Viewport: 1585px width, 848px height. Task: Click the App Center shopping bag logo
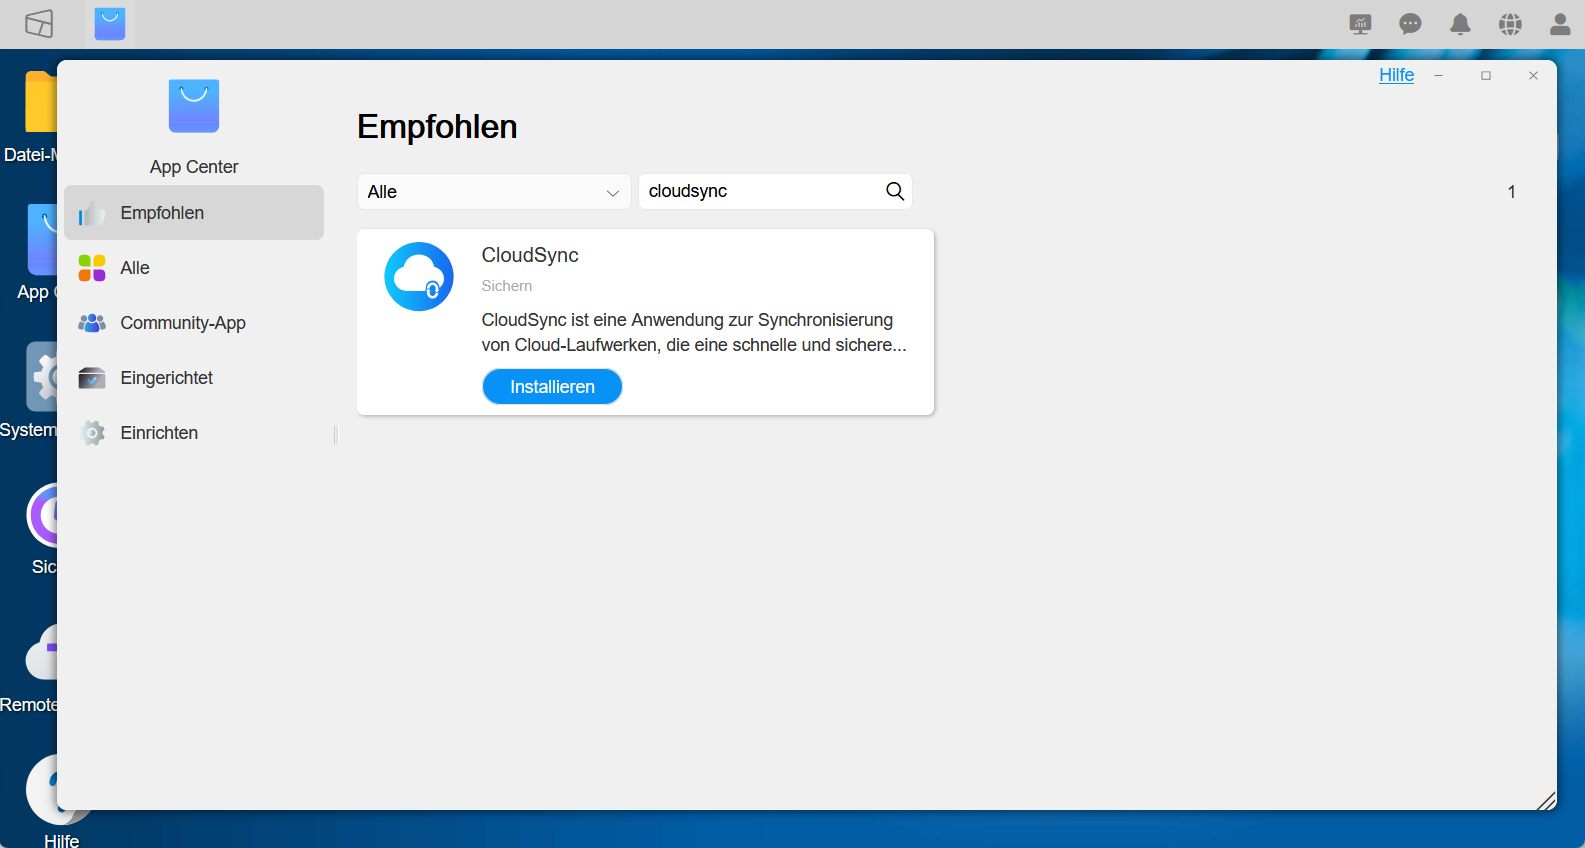(x=194, y=106)
